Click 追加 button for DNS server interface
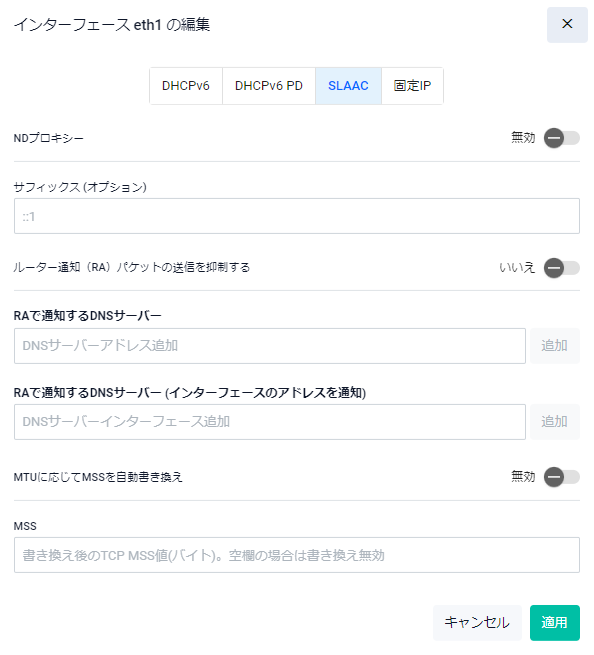 coord(555,421)
